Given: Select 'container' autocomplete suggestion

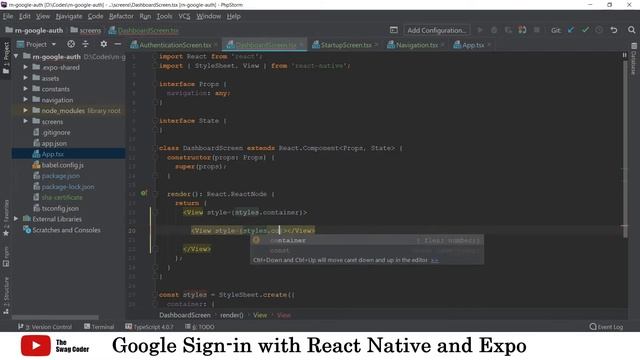Looking at the screenshot, I should click(x=367, y=240).
